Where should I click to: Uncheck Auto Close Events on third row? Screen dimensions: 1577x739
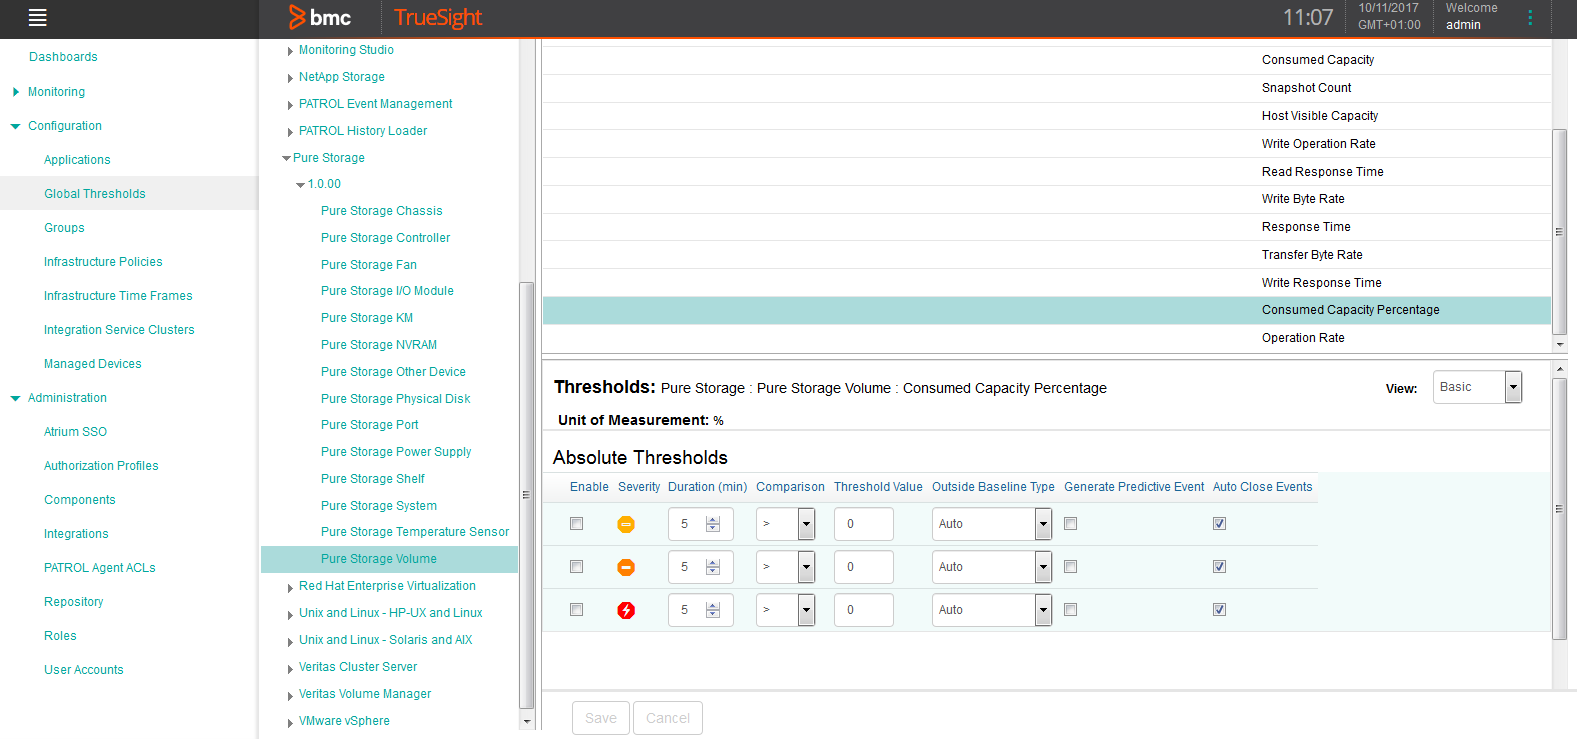(1219, 610)
